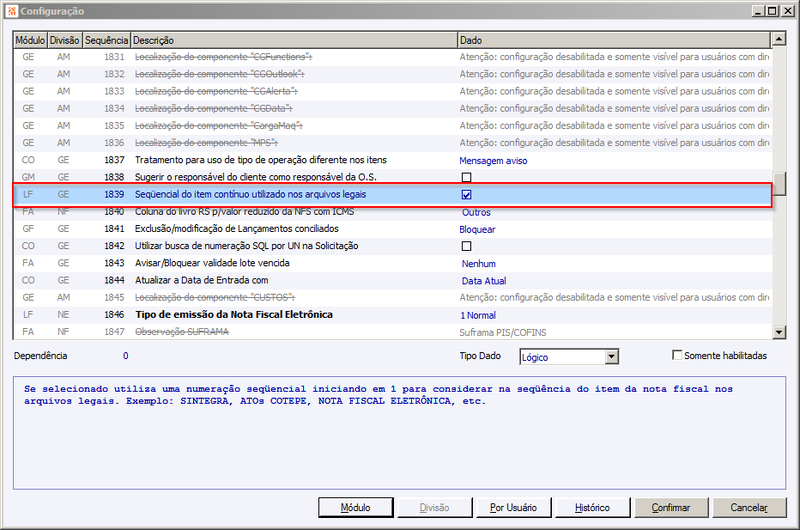Screen dimensions: 800x530
Task: Click the Data Atual value
Action: point(484,281)
